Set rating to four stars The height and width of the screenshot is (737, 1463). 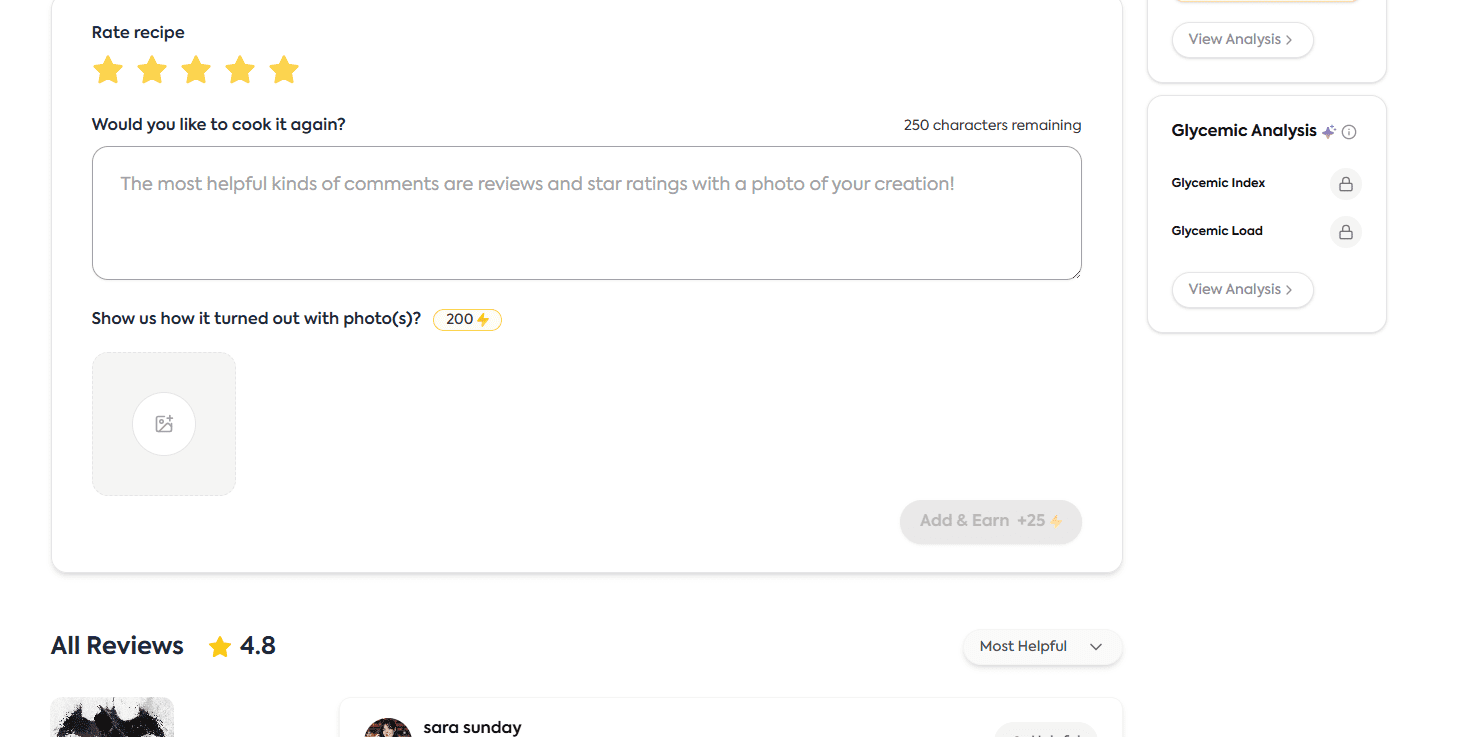click(240, 70)
